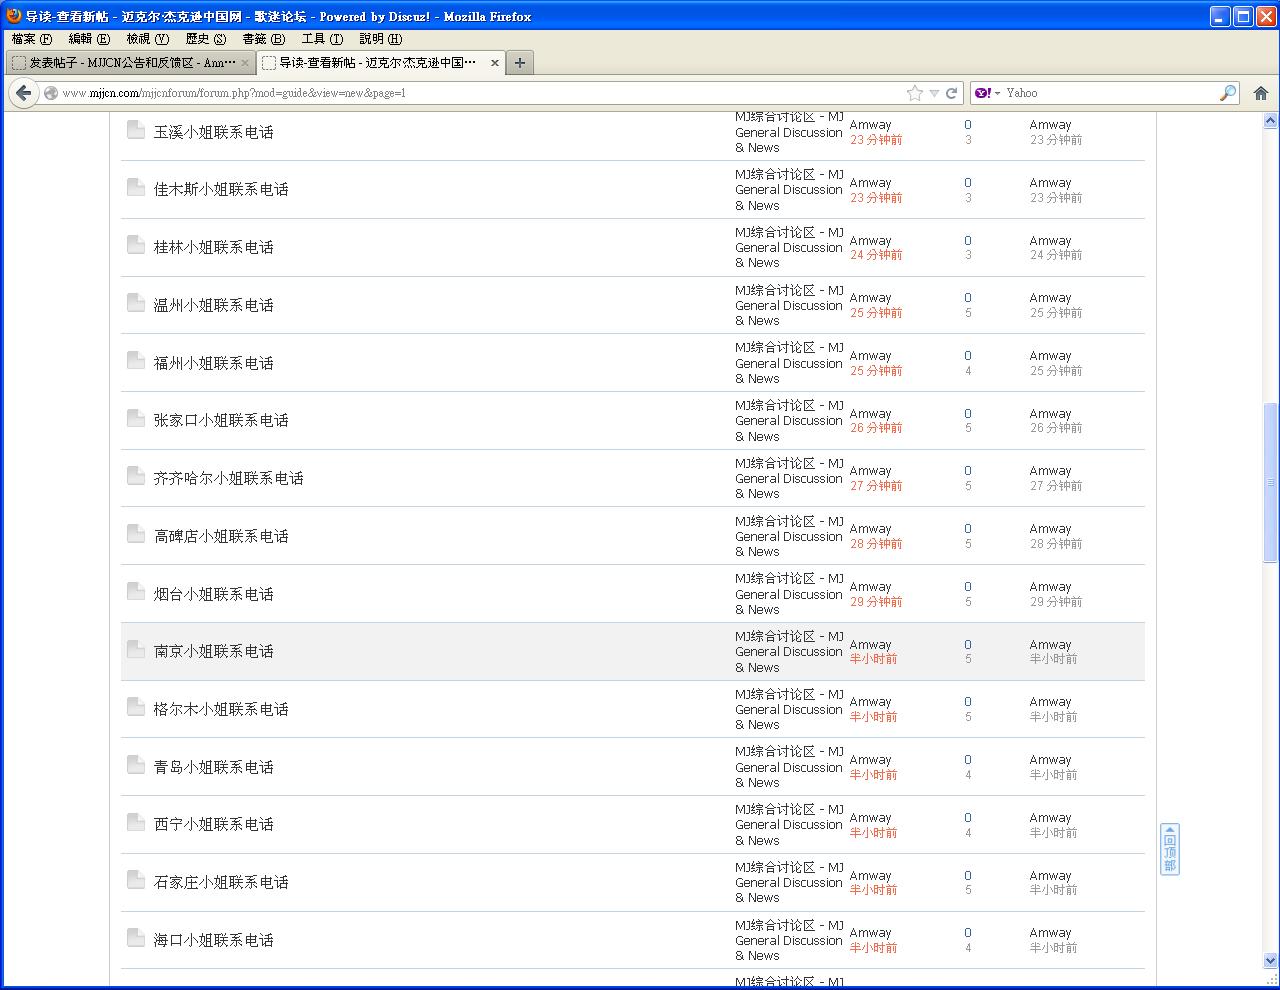
Task: Bookmark this page with the star icon
Action: coord(914,93)
